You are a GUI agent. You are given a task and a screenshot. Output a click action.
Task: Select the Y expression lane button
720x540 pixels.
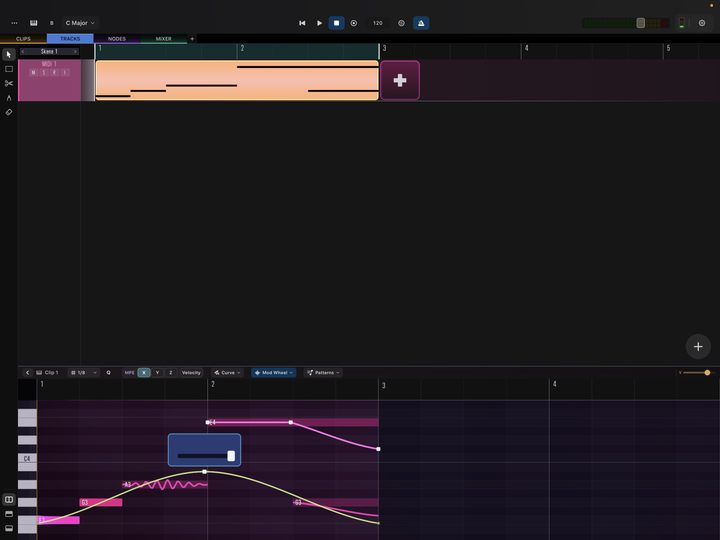pos(157,372)
